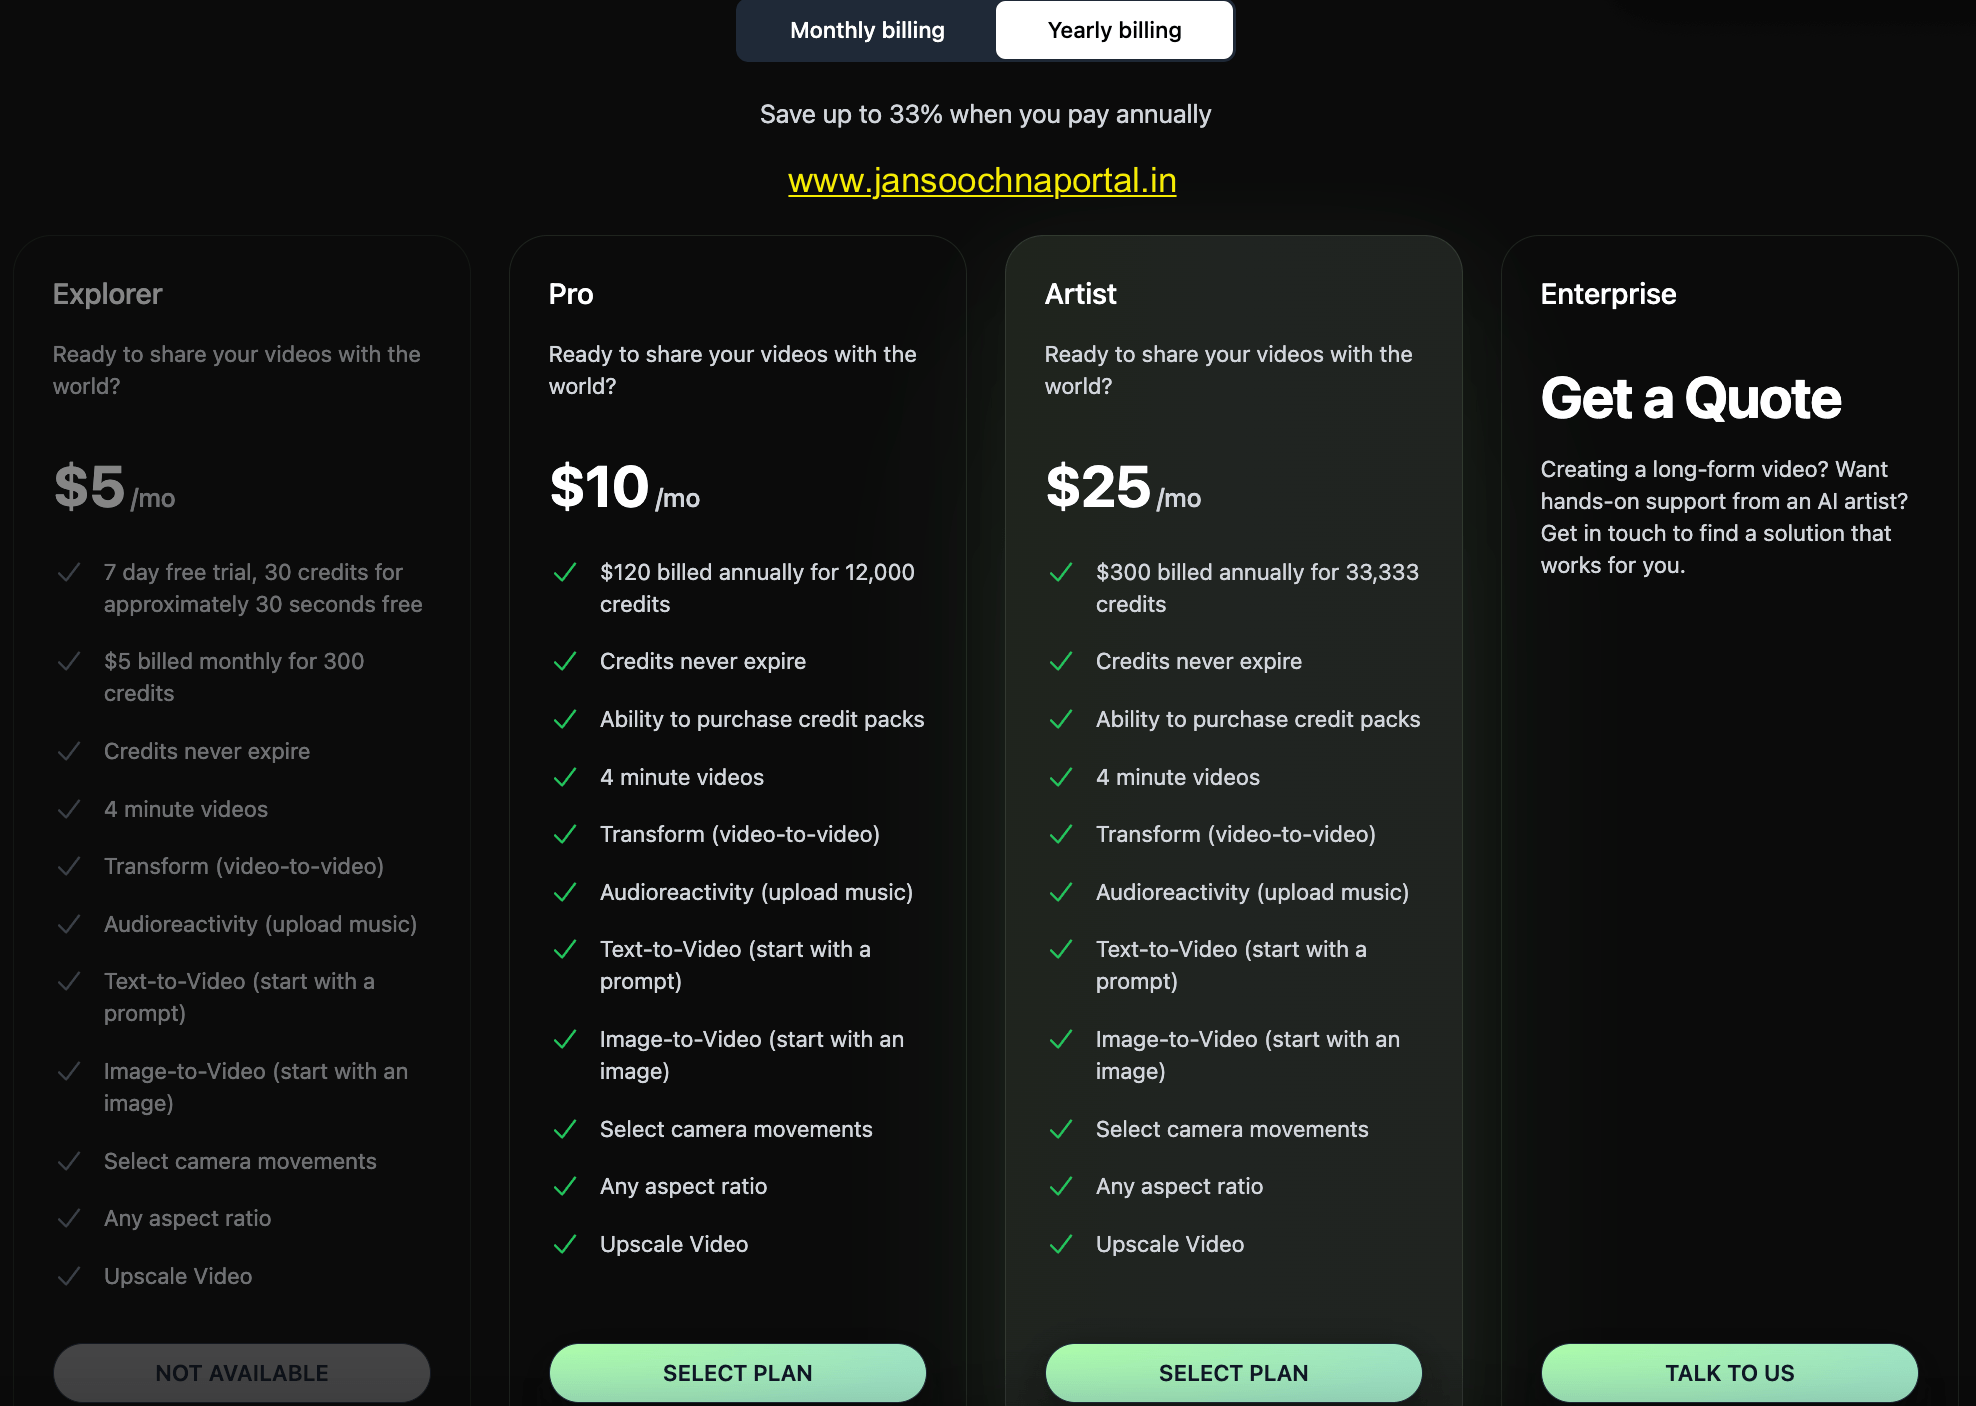Click checkmark beside Pro 'Transform (video-to-video)'
The image size is (1976, 1406).
point(565,834)
